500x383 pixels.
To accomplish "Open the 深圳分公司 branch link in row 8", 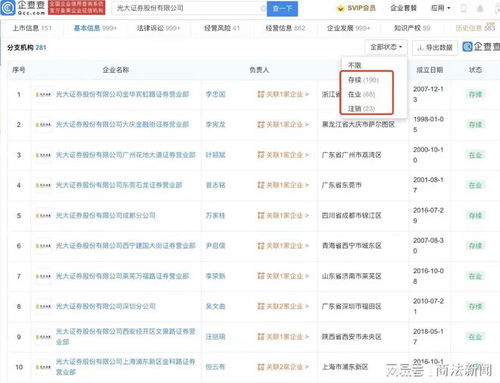I will click(x=106, y=306).
